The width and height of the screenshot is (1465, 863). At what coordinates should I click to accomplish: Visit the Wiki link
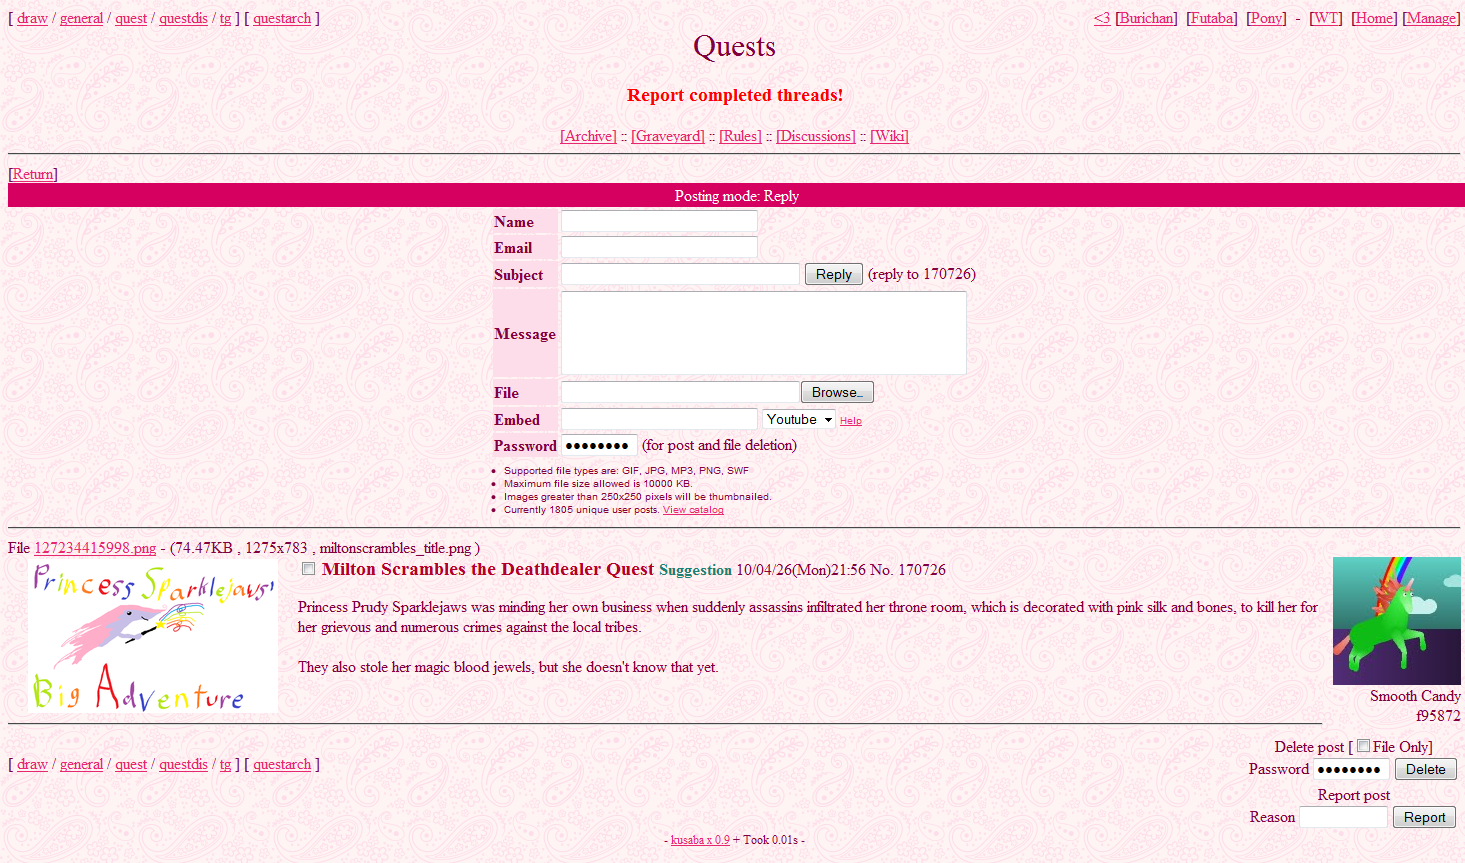(889, 136)
